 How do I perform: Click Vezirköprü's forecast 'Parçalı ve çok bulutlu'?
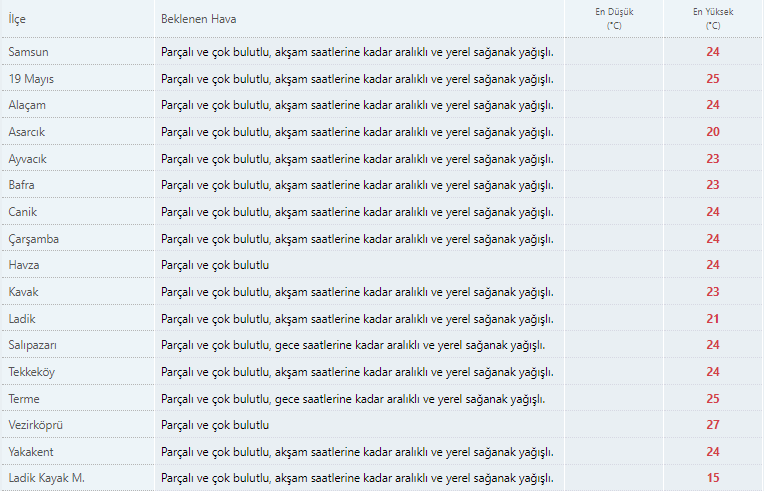215,426
